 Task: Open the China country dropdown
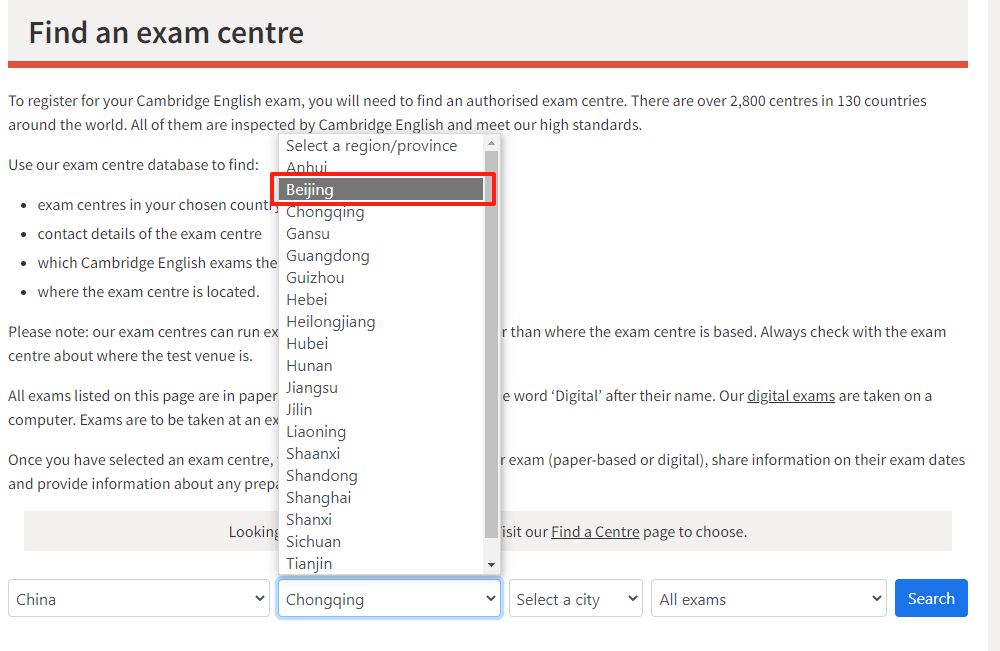(x=139, y=598)
